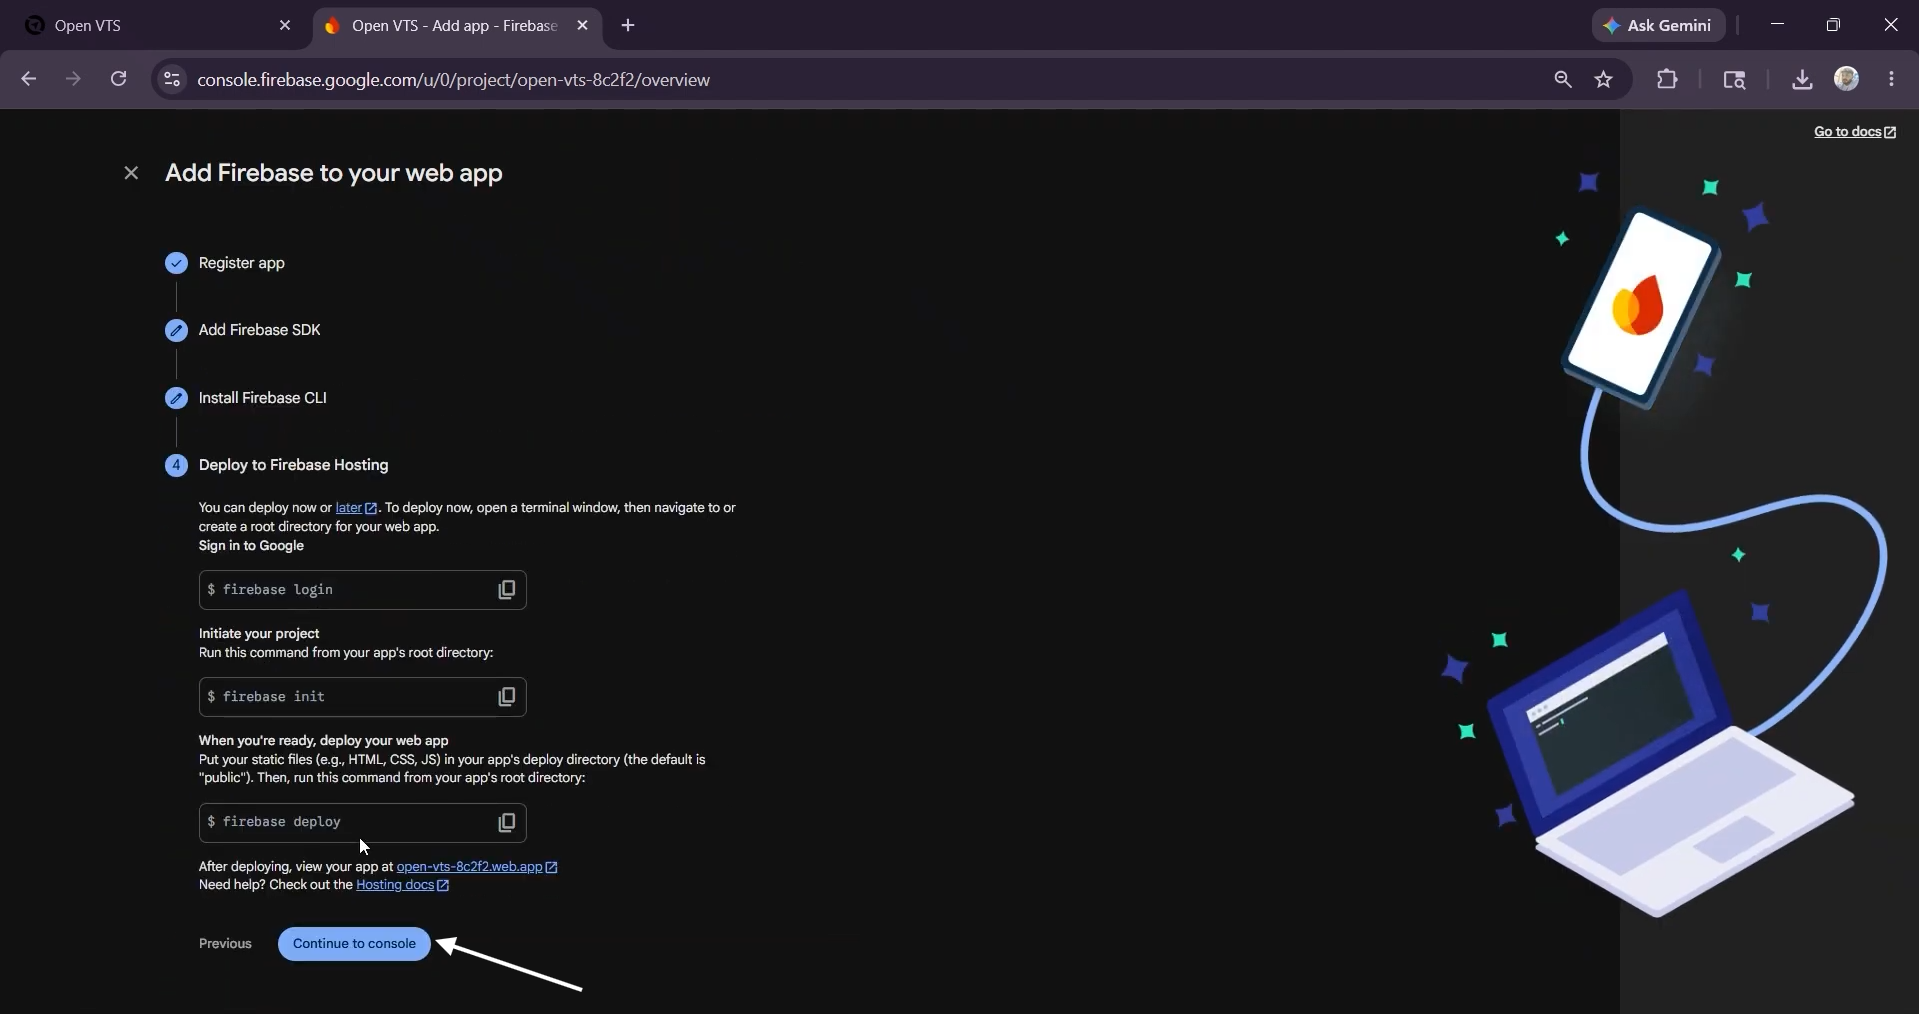Select the '$ firebase login' command text
This screenshot has height=1014, width=1919.
pyautogui.click(x=270, y=590)
